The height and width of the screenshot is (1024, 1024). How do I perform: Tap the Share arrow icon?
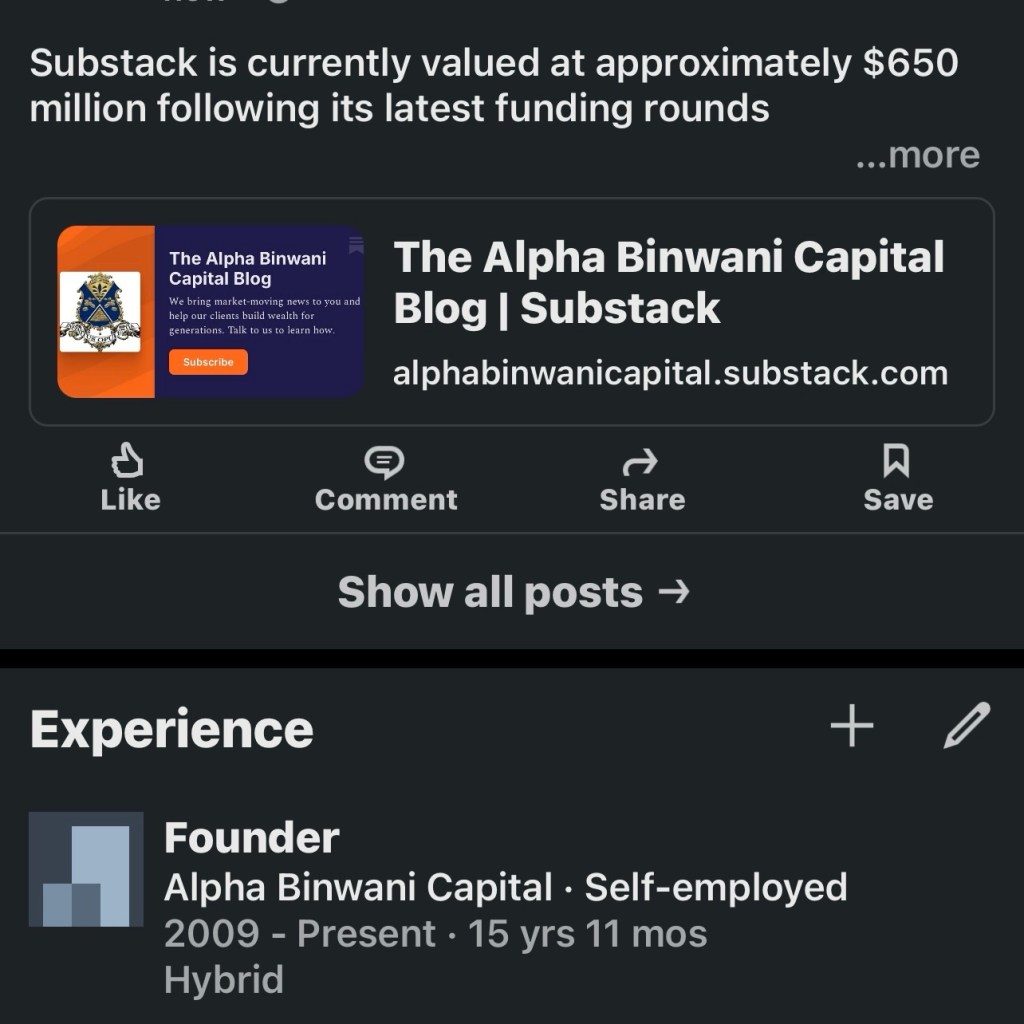point(641,461)
